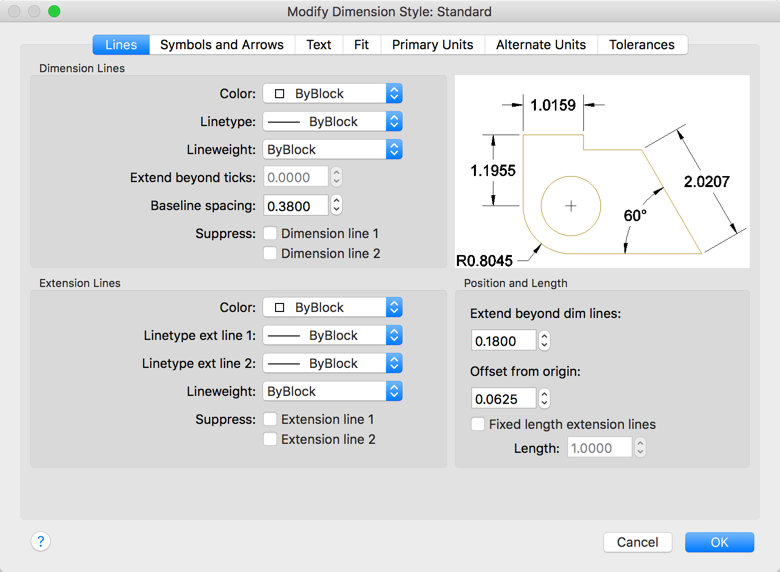780x572 pixels.
Task: Select the Primary Units tab
Action: pos(433,44)
